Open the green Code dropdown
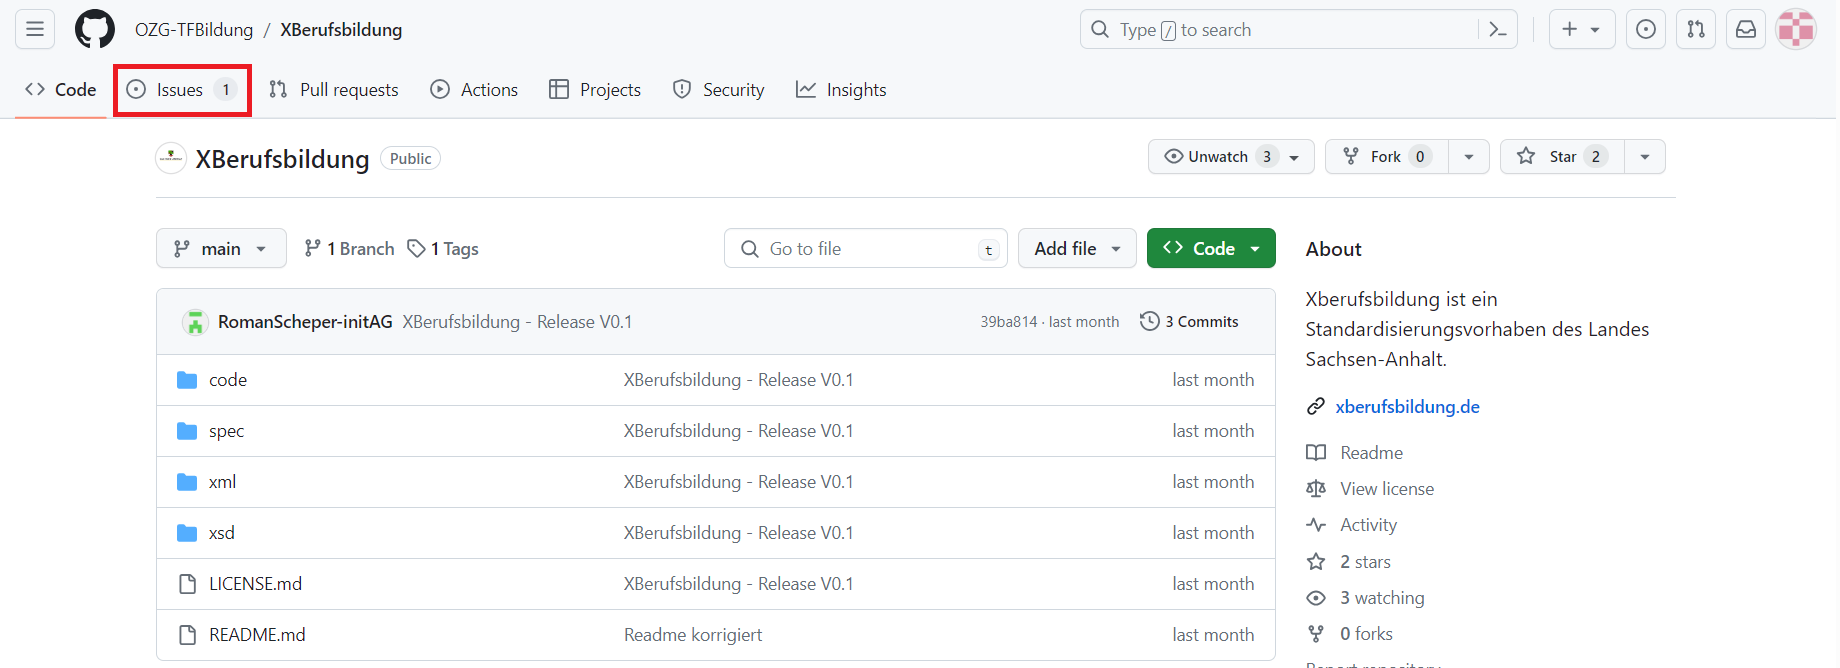1840x668 pixels. [x=1210, y=249]
